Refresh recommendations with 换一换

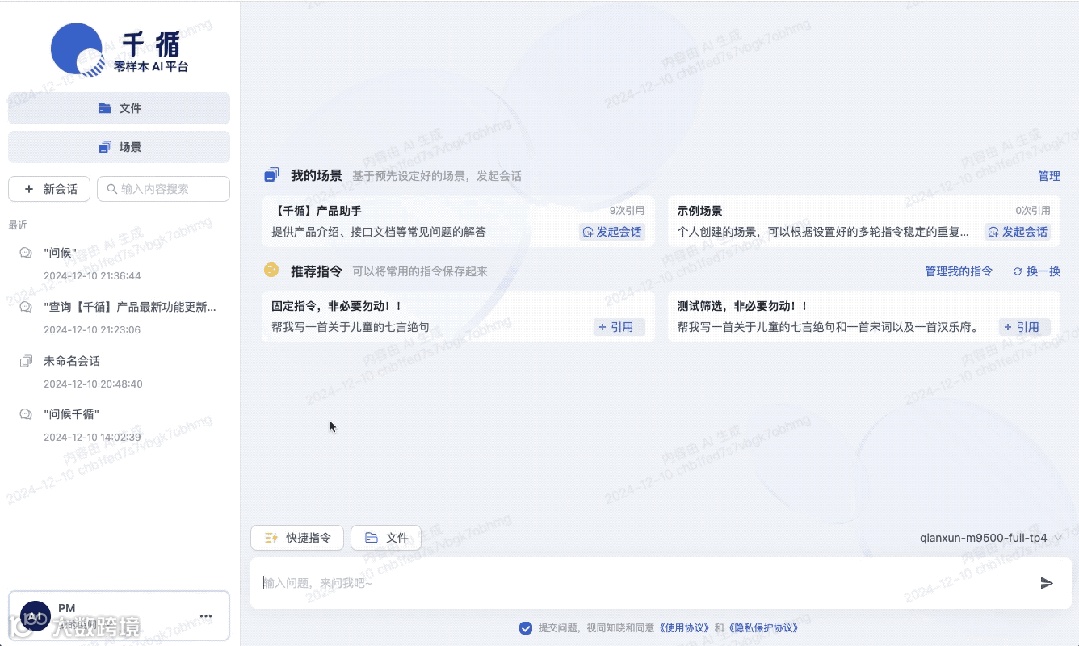[x=1036, y=271]
